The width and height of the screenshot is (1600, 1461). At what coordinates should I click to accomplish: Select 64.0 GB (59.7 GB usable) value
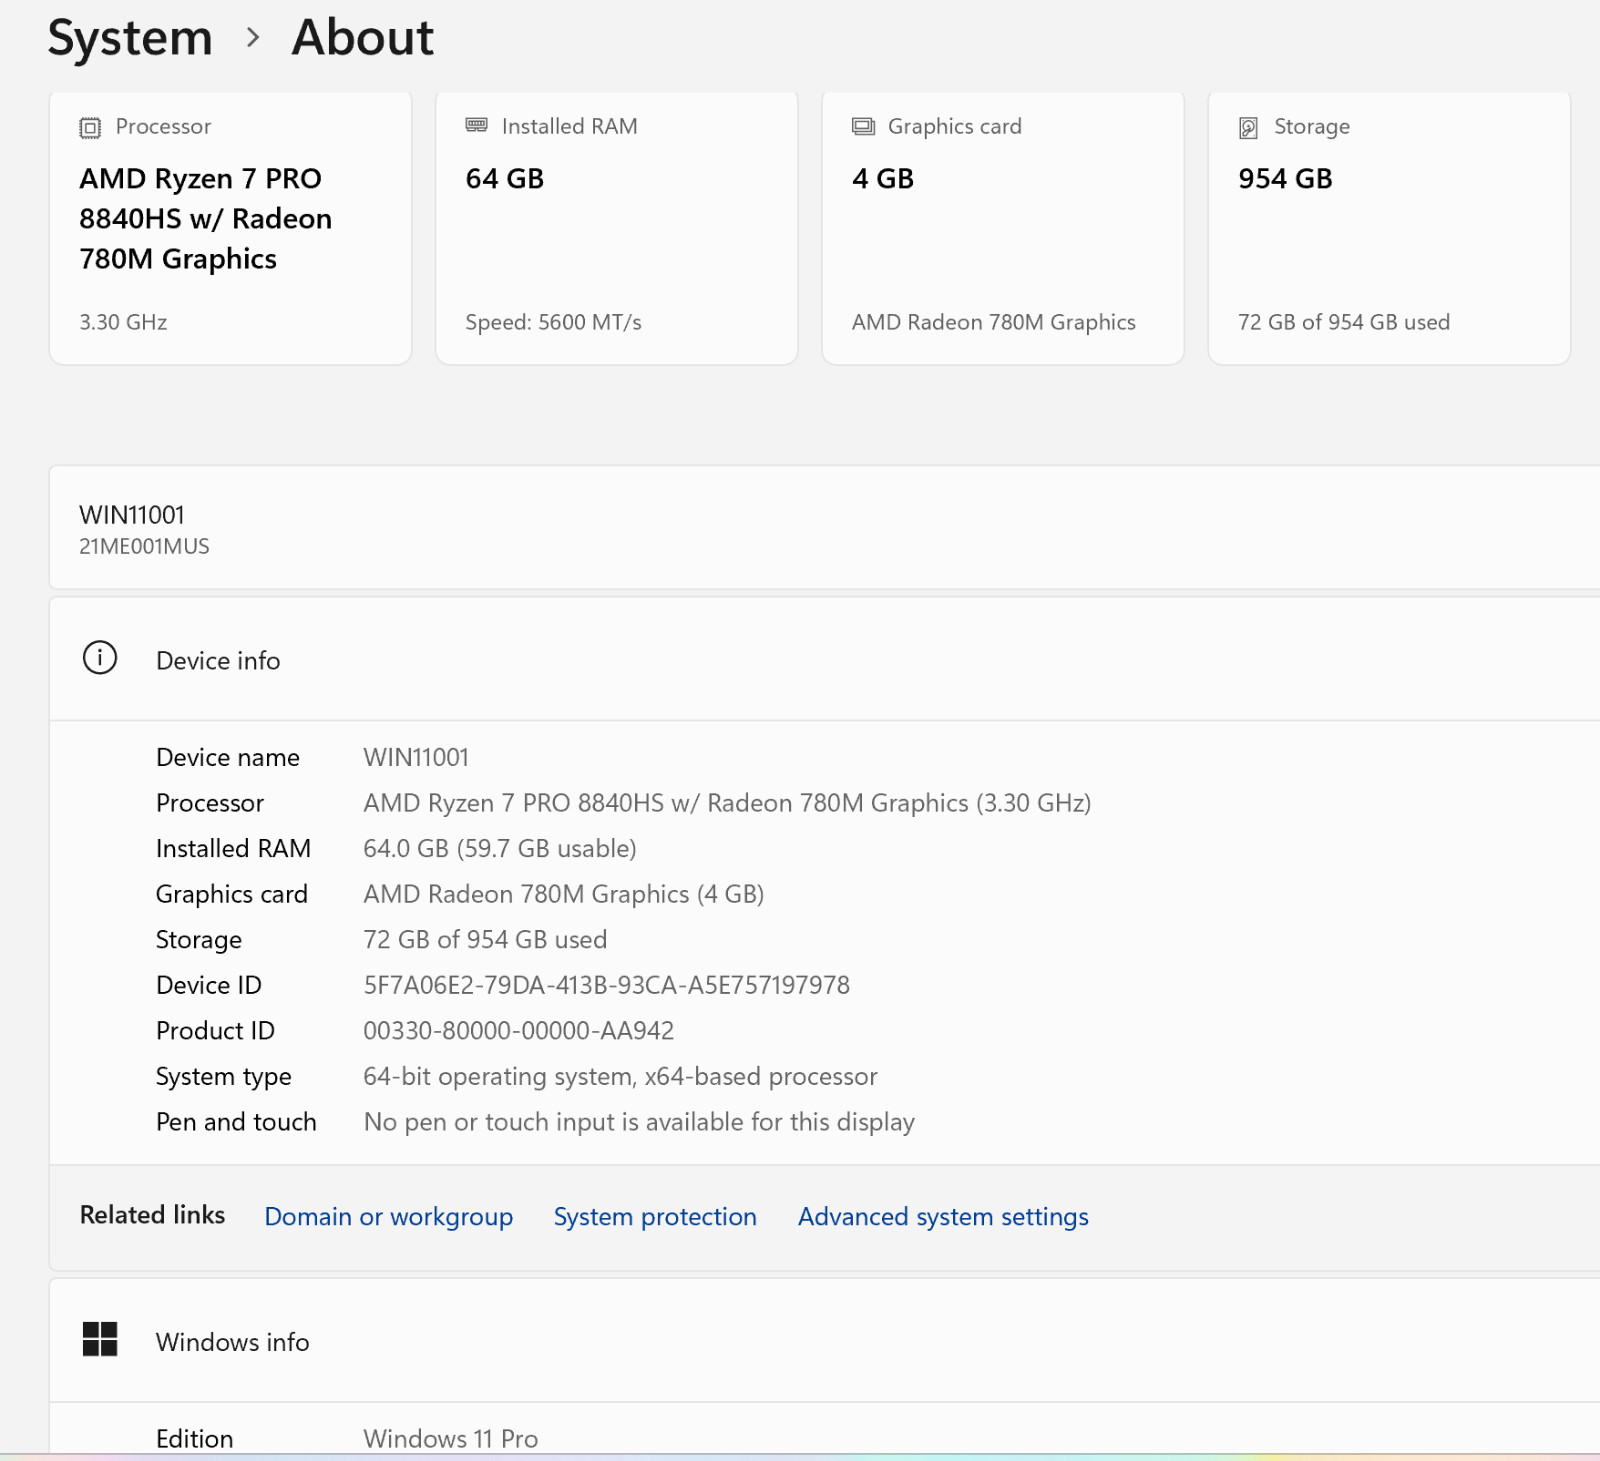click(500, 848)
